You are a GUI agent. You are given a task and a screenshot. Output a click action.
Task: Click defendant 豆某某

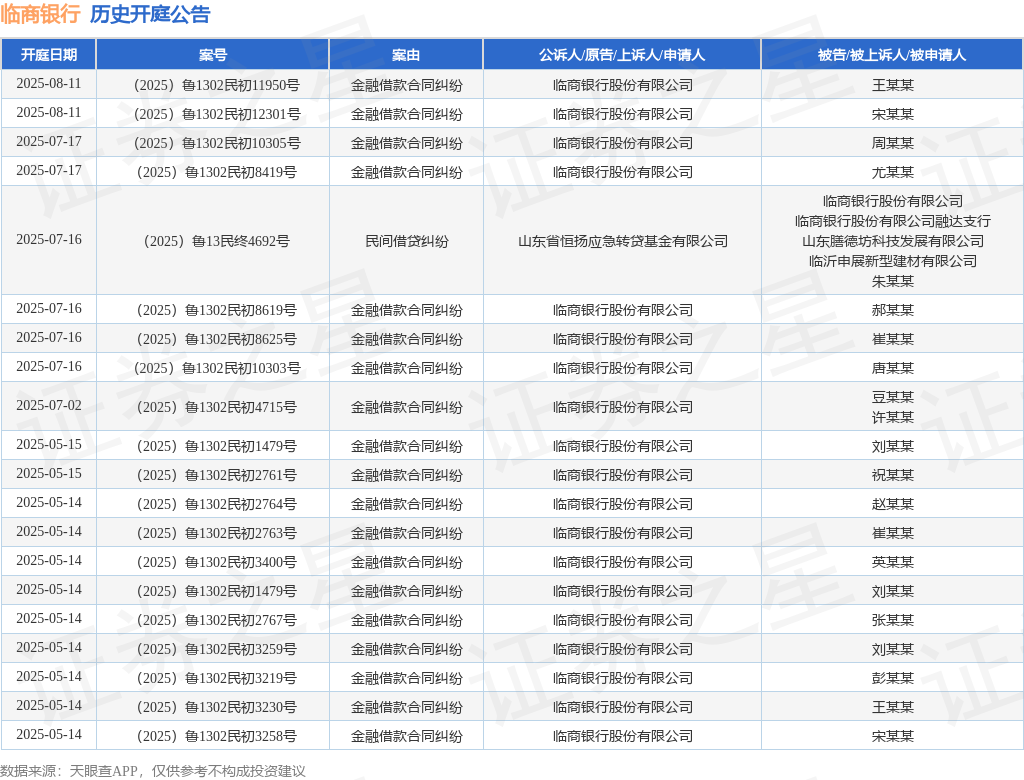[x=893, y=397]
